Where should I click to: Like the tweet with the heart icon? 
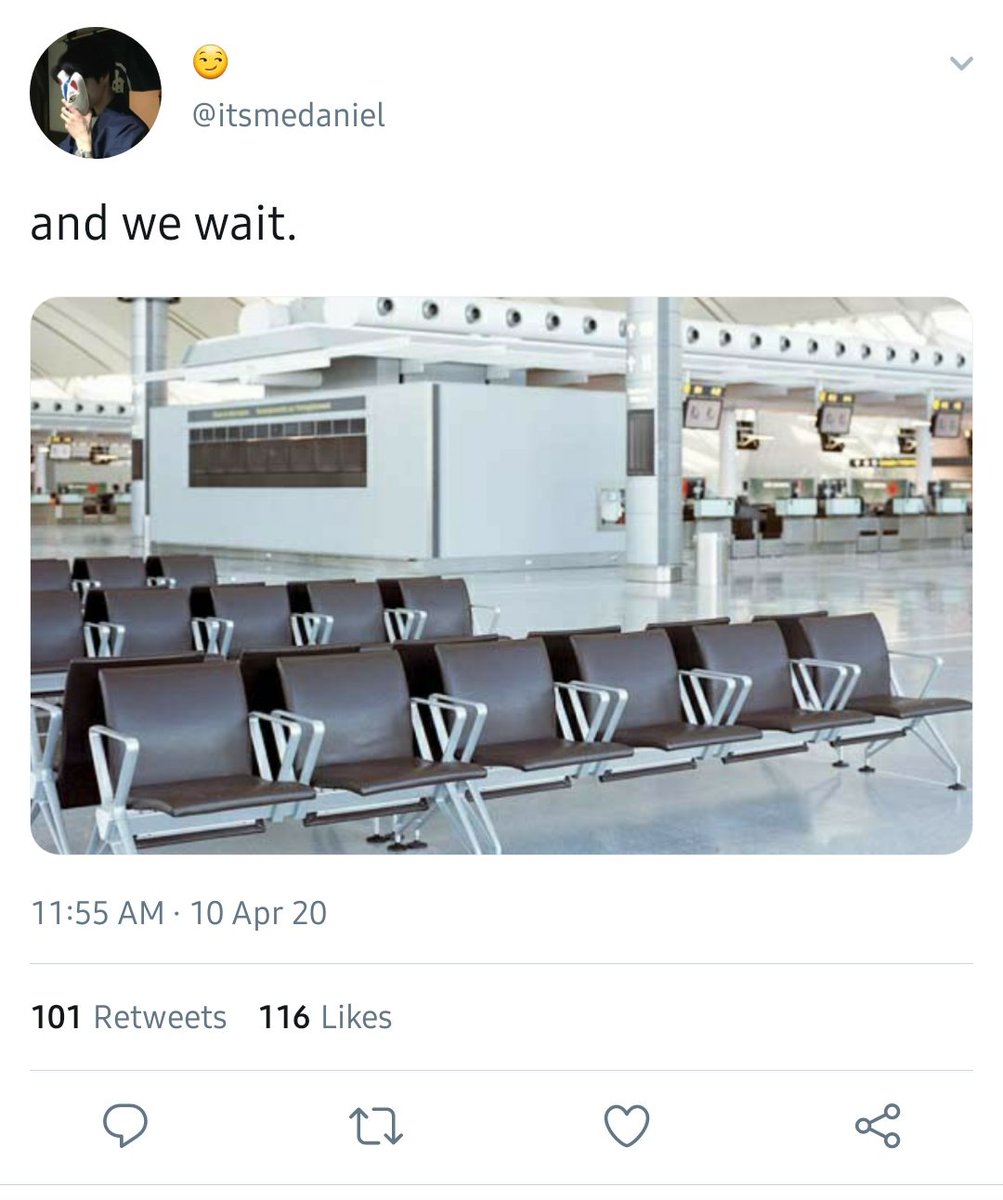tap(627, 1126)
